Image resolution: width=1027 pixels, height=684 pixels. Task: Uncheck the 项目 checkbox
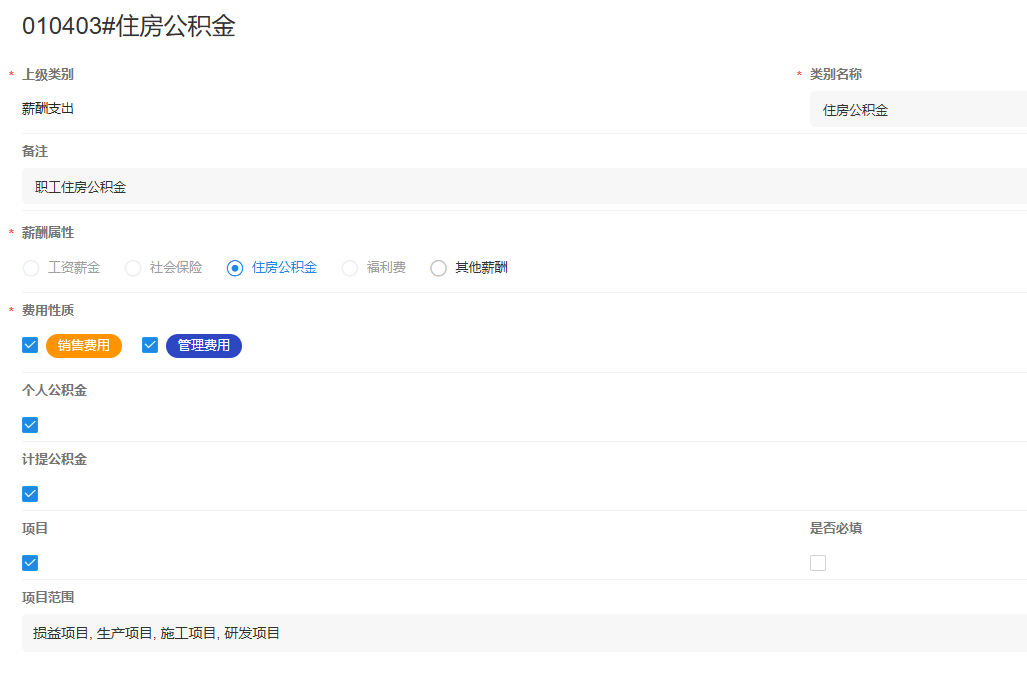[x=30, y=562]
